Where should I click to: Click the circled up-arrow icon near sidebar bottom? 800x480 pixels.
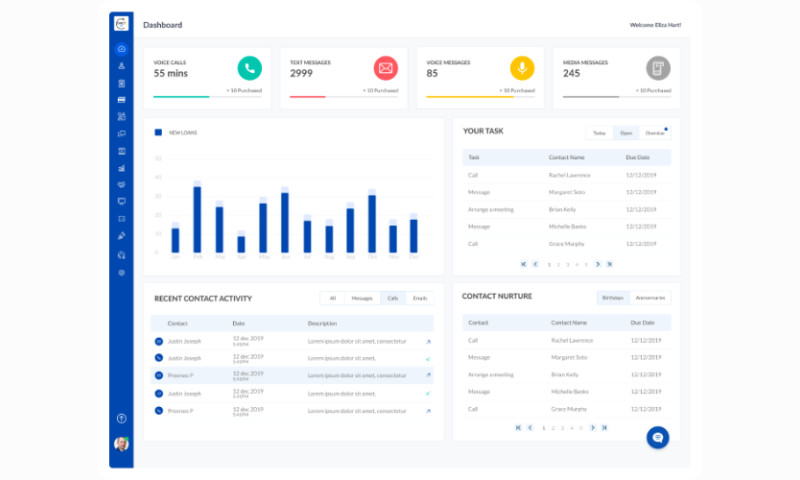121,419
